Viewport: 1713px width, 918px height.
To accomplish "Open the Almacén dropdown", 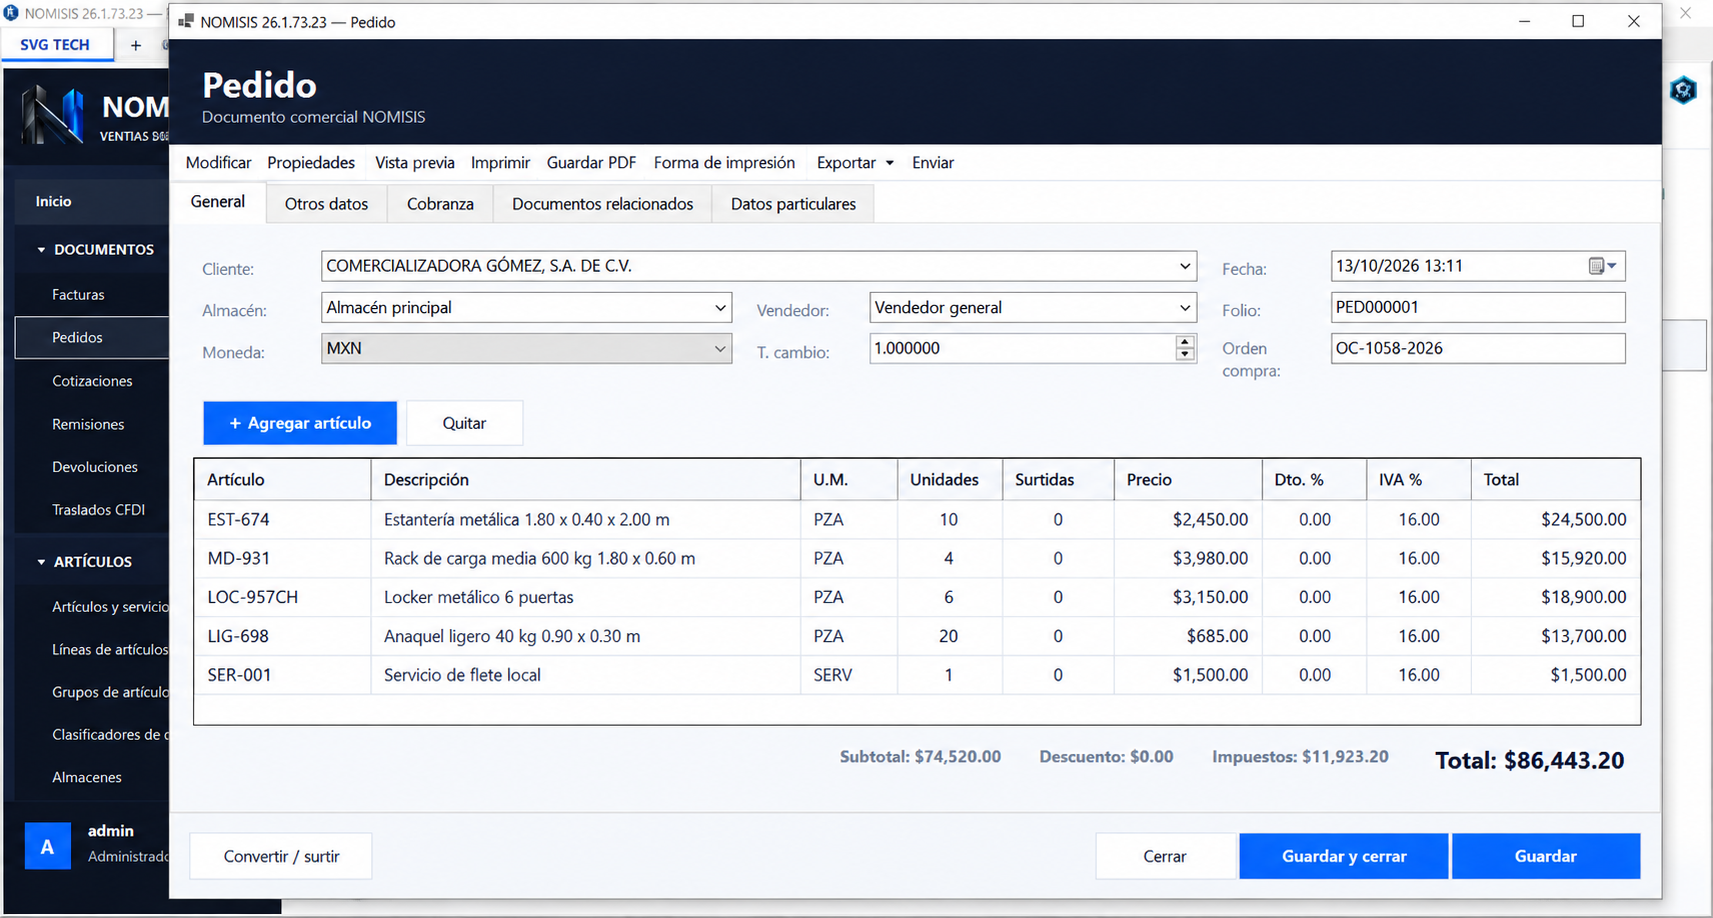I will tap(720, 308).
